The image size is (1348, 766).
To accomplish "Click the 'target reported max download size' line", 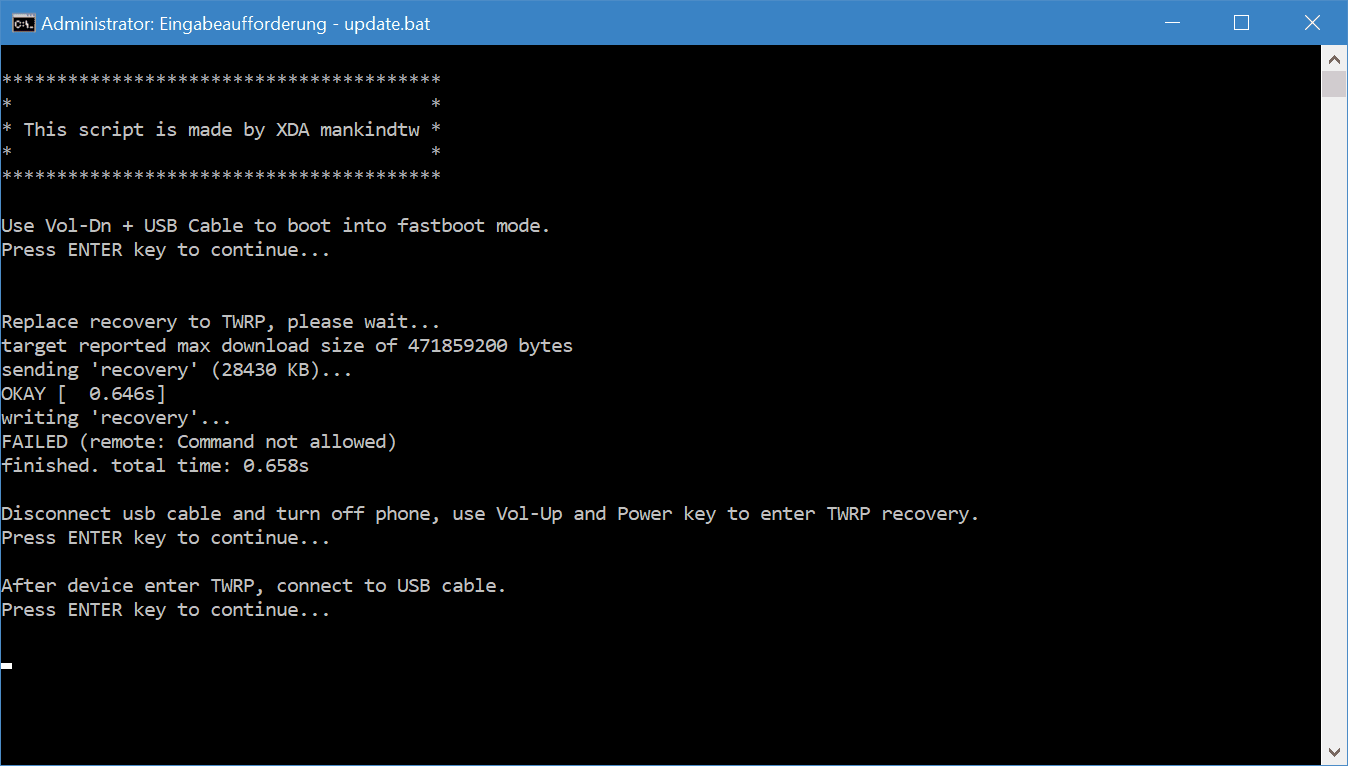I will [x=287, y=346].
